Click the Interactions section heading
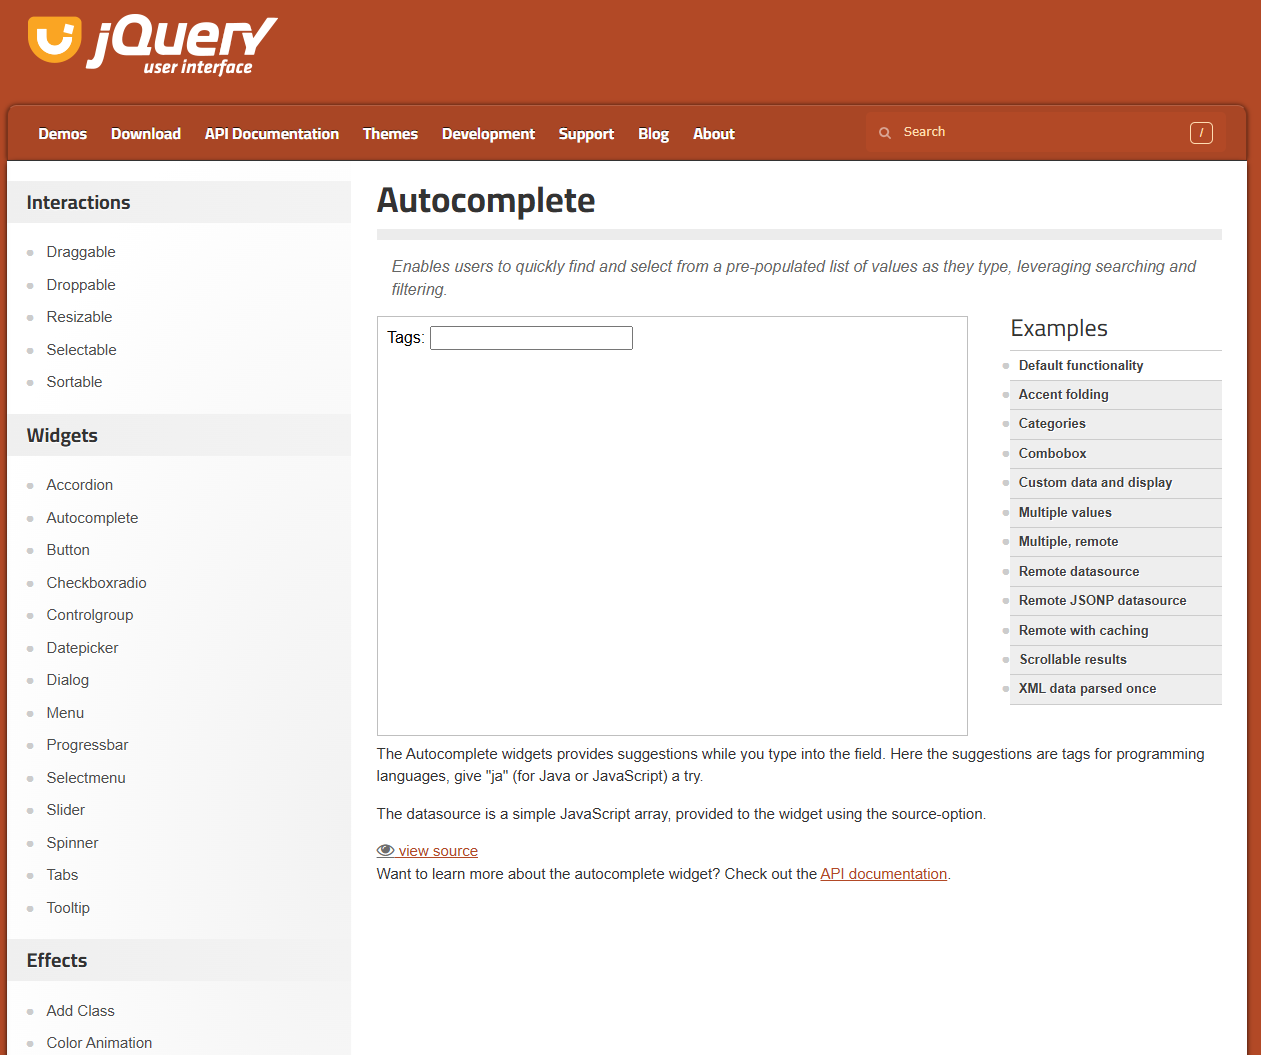1261x1055 pixels. tap(79, 203)
